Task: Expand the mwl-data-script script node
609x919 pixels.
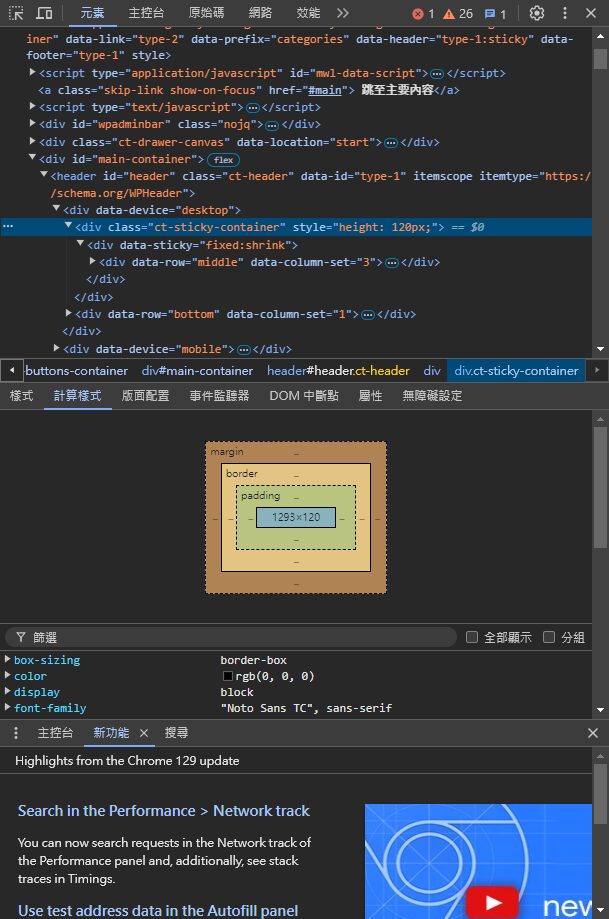Action: 33,72
